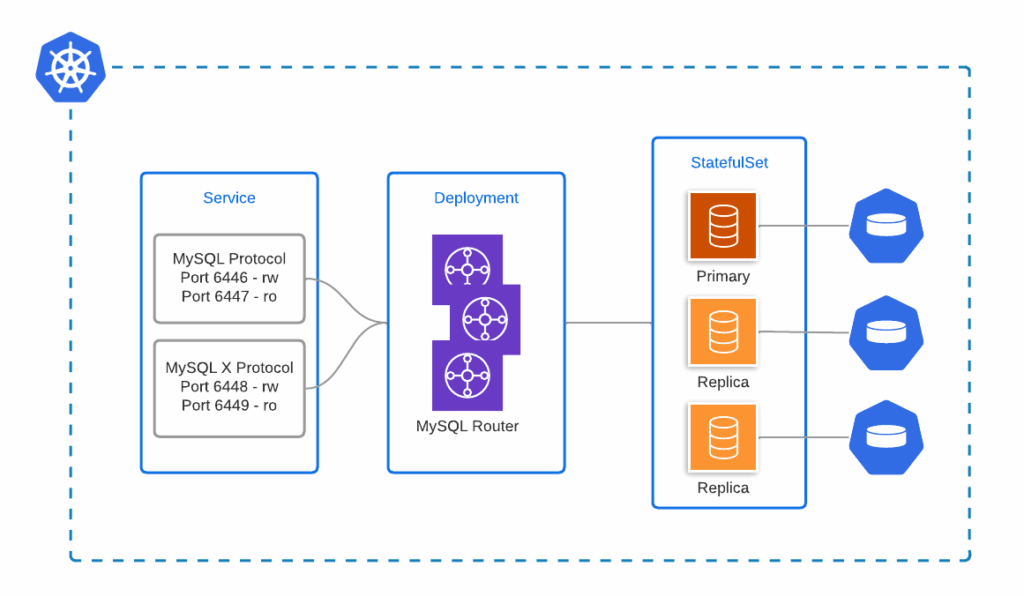Click the bottom MySQL Router icon

point(467,376)
